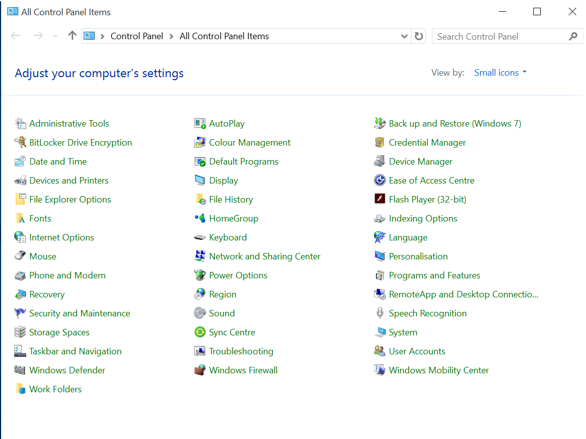Open the Recovery link
Image resolution: width=586 pixels, height=439 pixels.
[x=47, y=294]
